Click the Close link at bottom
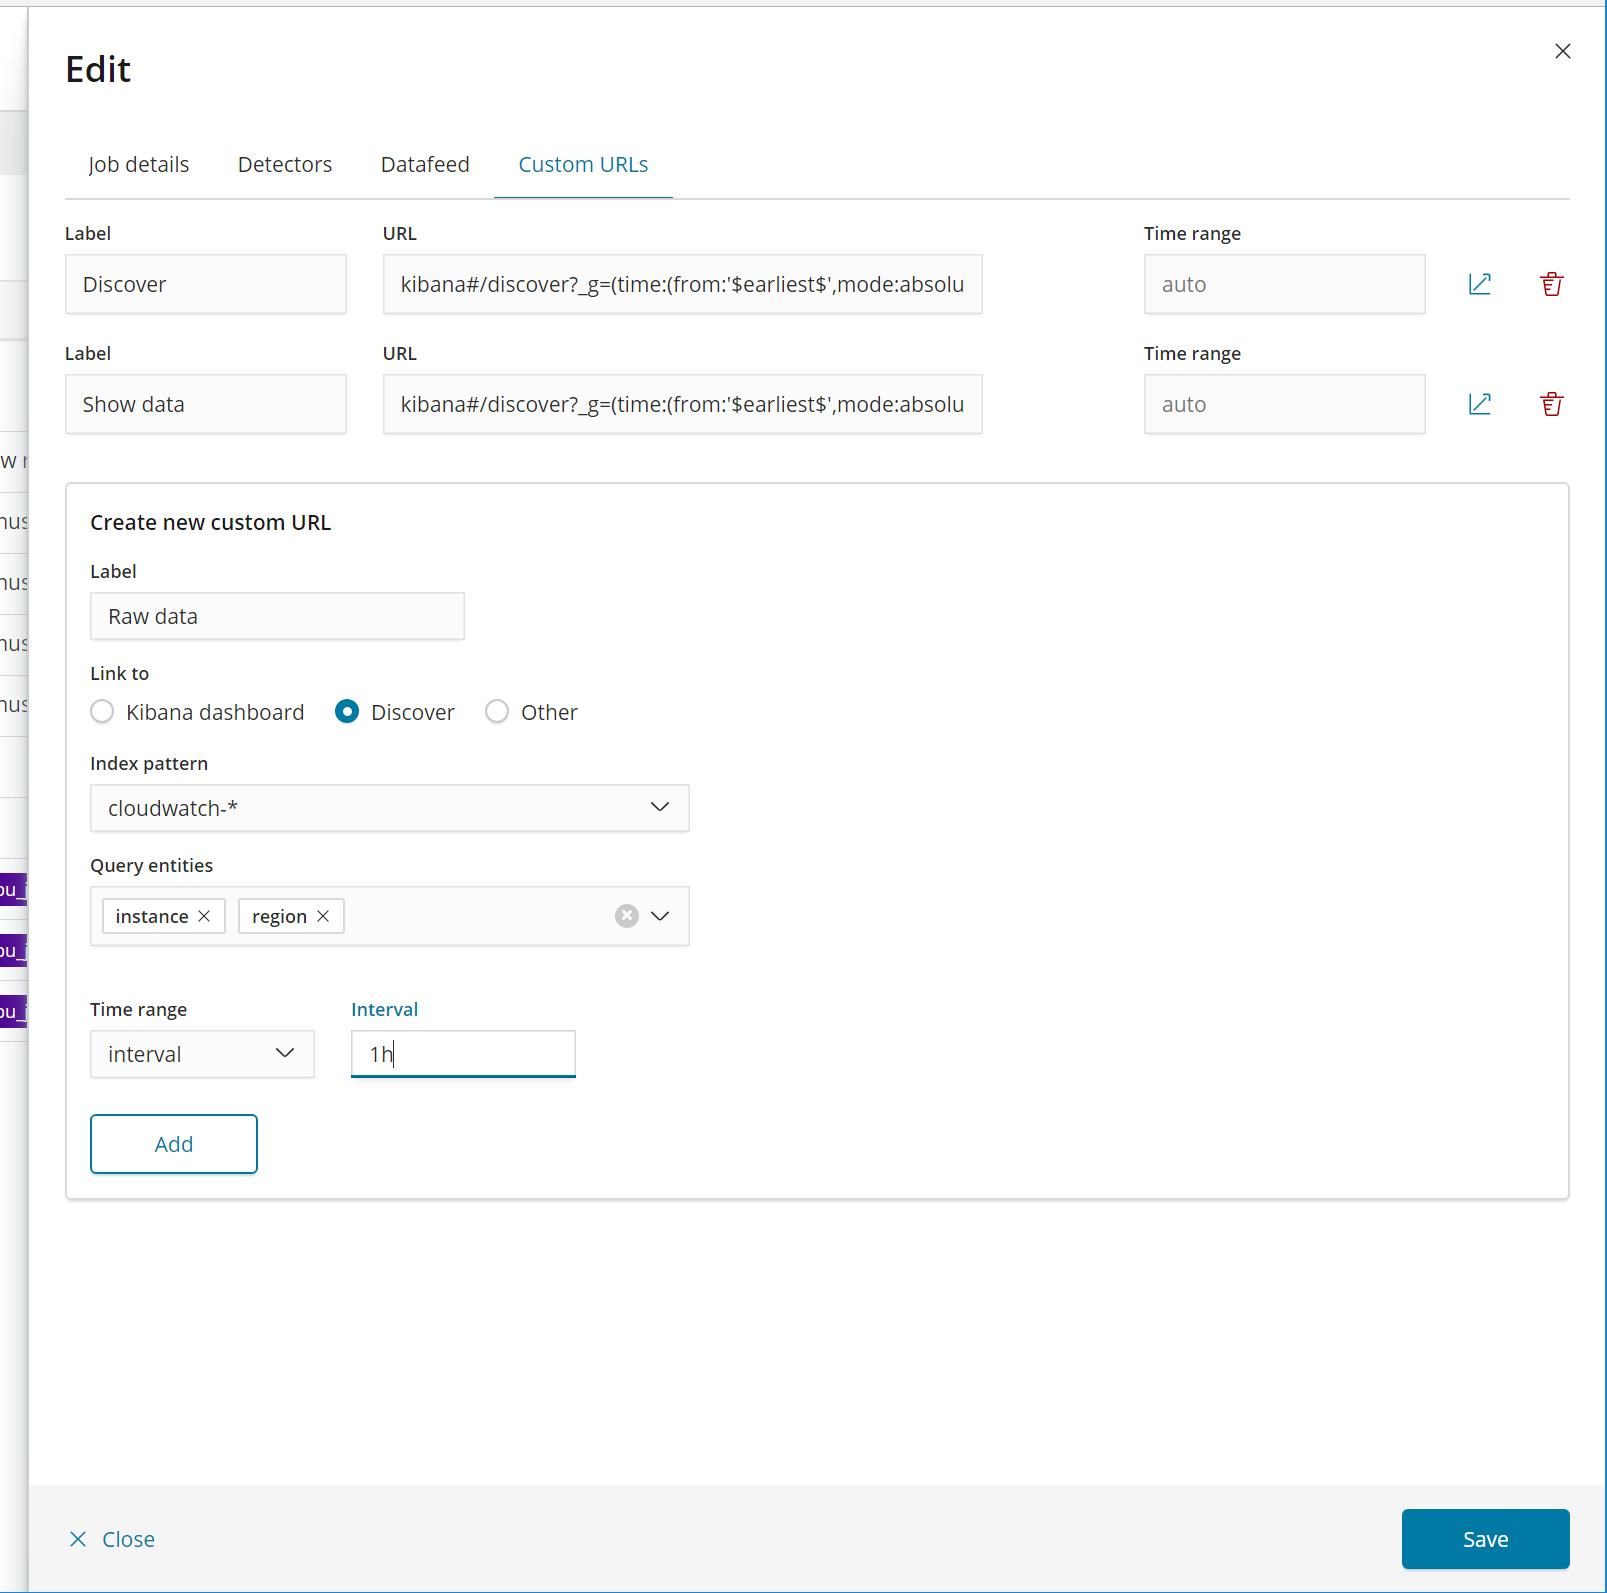 coord(112,1539)
